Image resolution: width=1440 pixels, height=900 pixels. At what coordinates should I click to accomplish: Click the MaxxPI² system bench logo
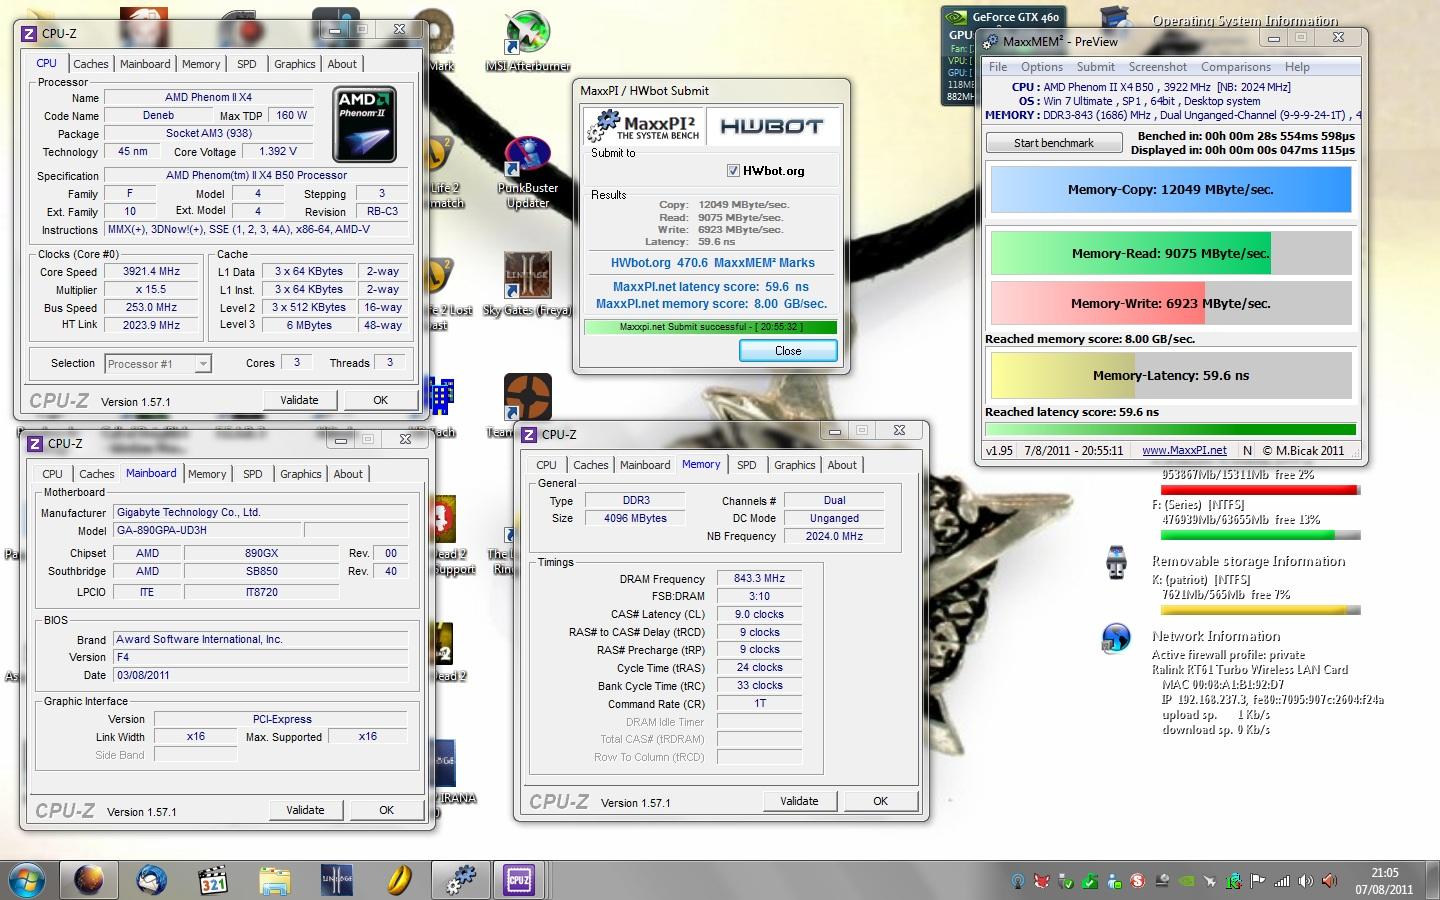[645, 126]
